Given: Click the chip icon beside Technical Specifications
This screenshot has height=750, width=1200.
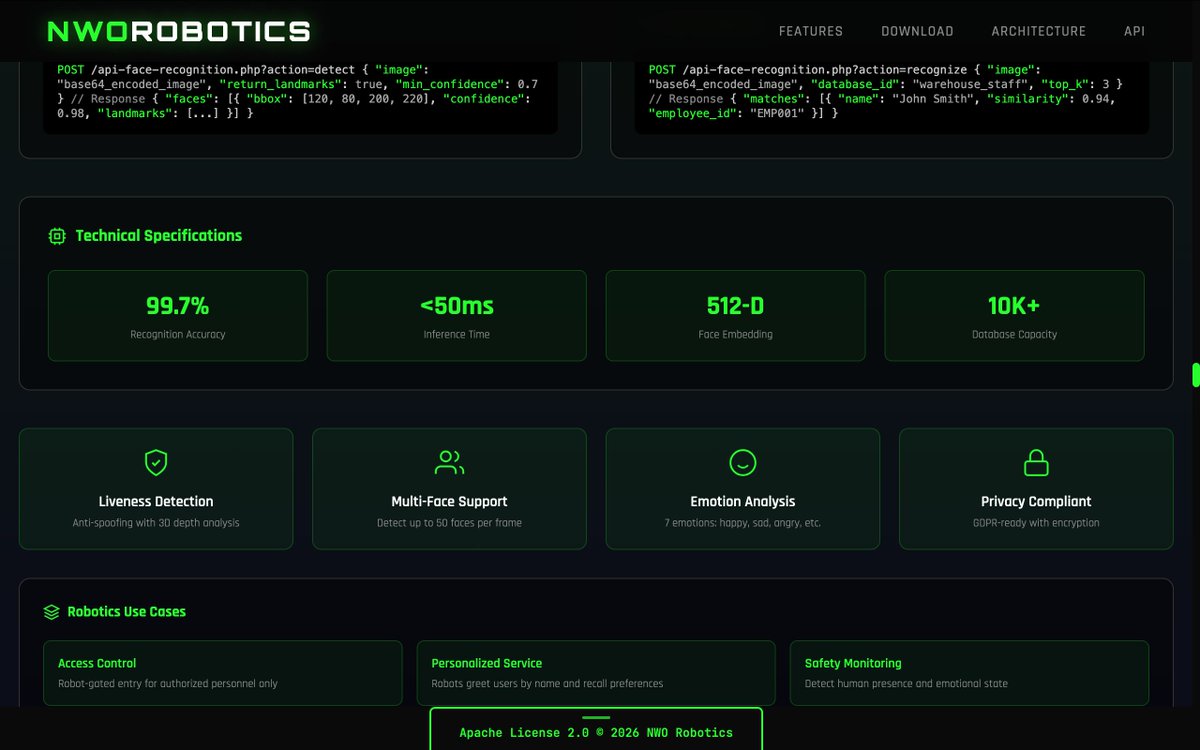Looking at the screenshot, I should point(57,236).
